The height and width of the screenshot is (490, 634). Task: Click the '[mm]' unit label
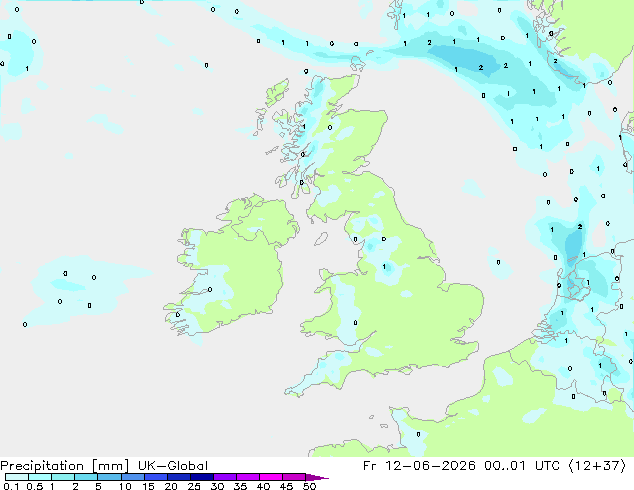pyautogui.click(x=111, y=466)
